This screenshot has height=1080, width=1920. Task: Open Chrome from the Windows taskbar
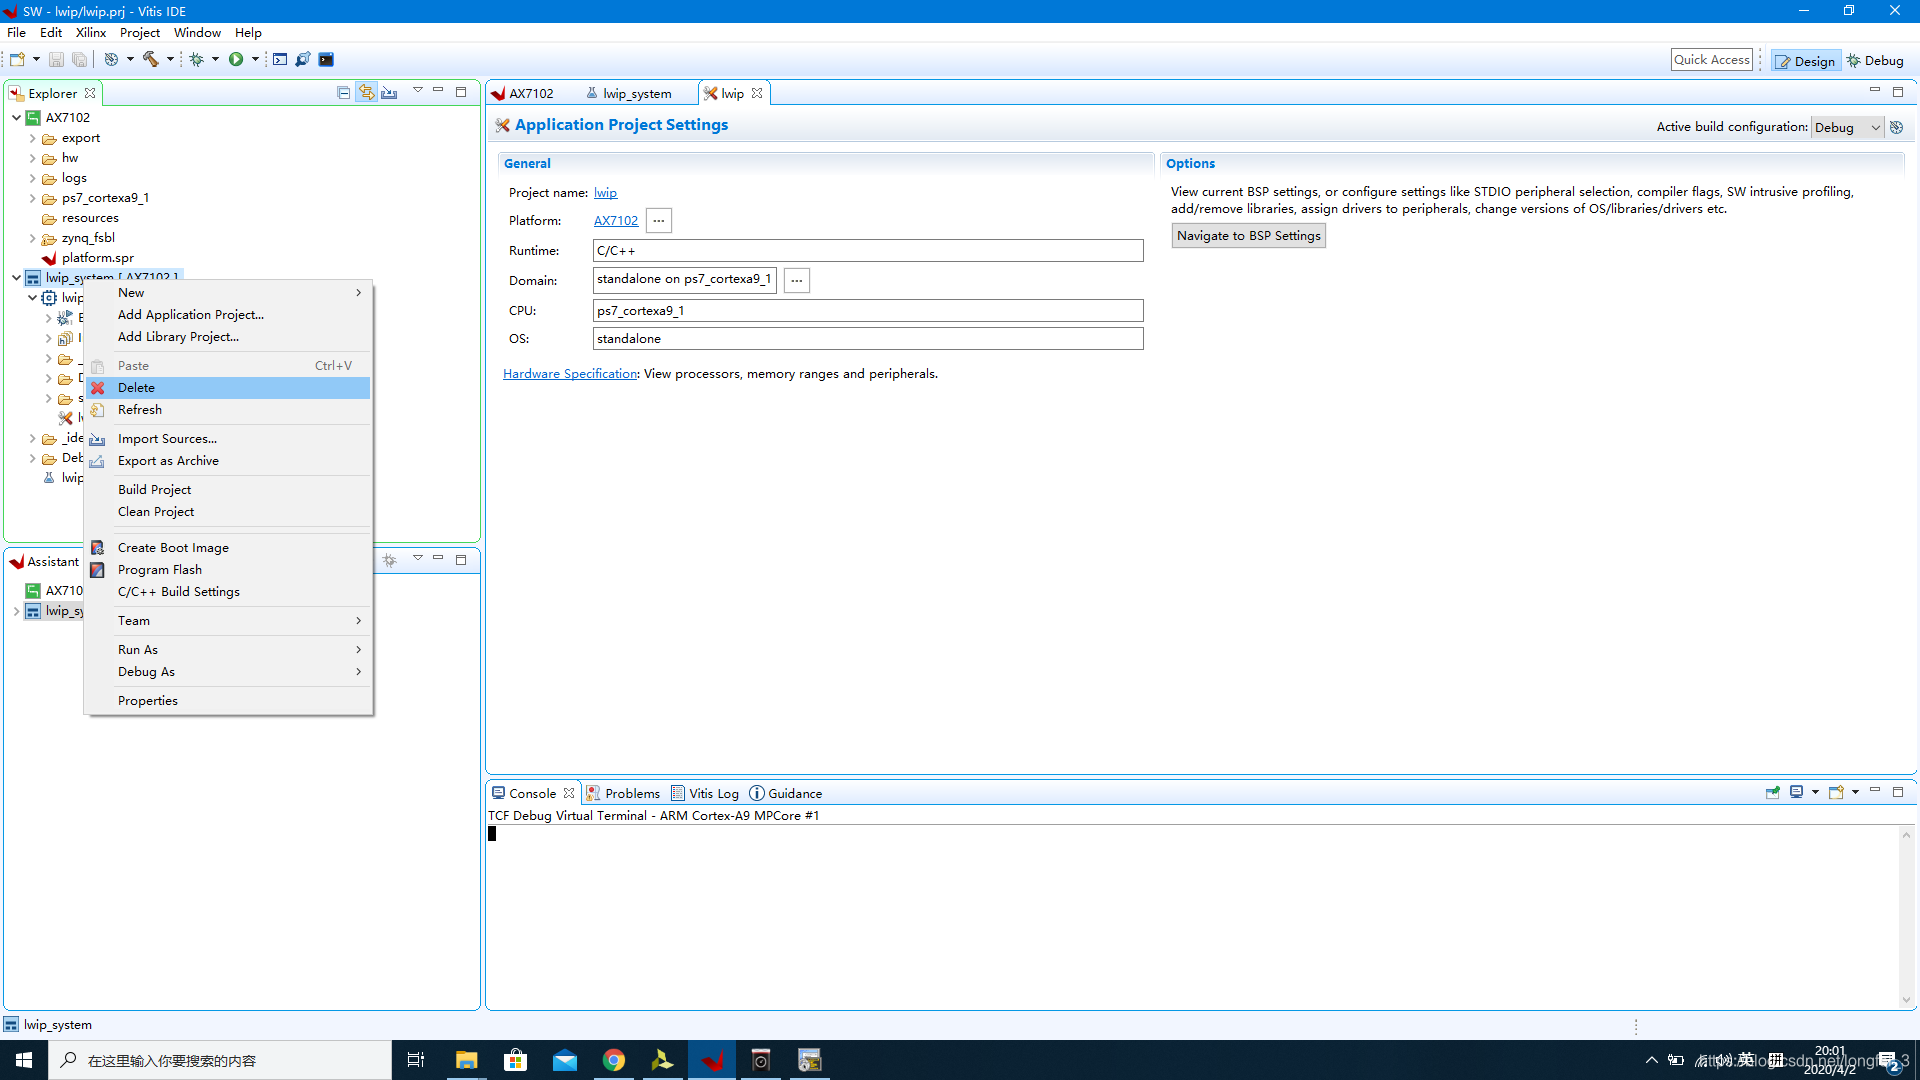614,1060
